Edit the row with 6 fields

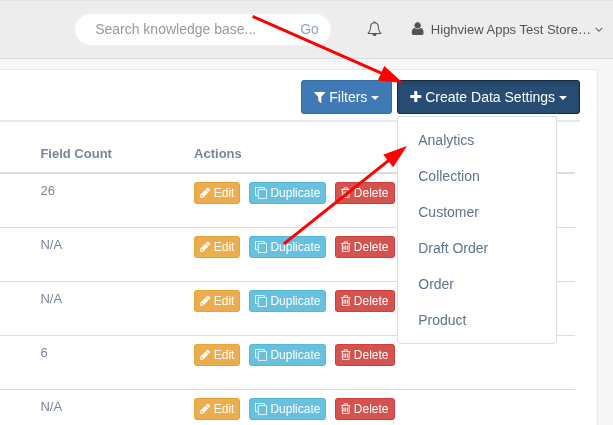(x=217, y=354)
